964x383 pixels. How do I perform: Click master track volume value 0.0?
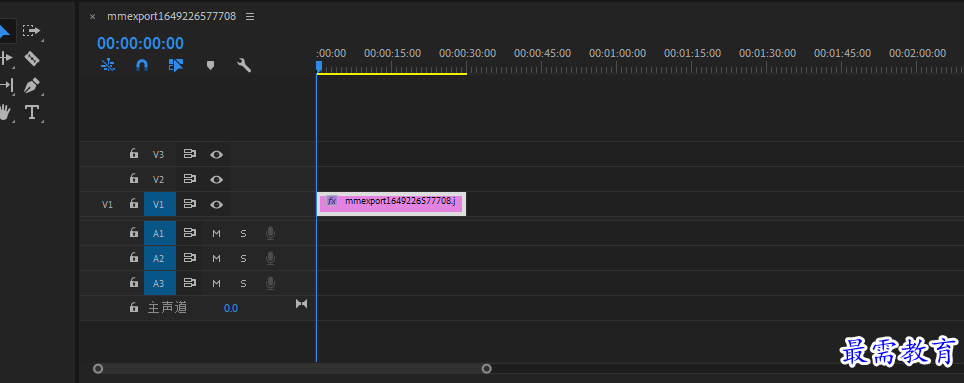tap(231, 308)
